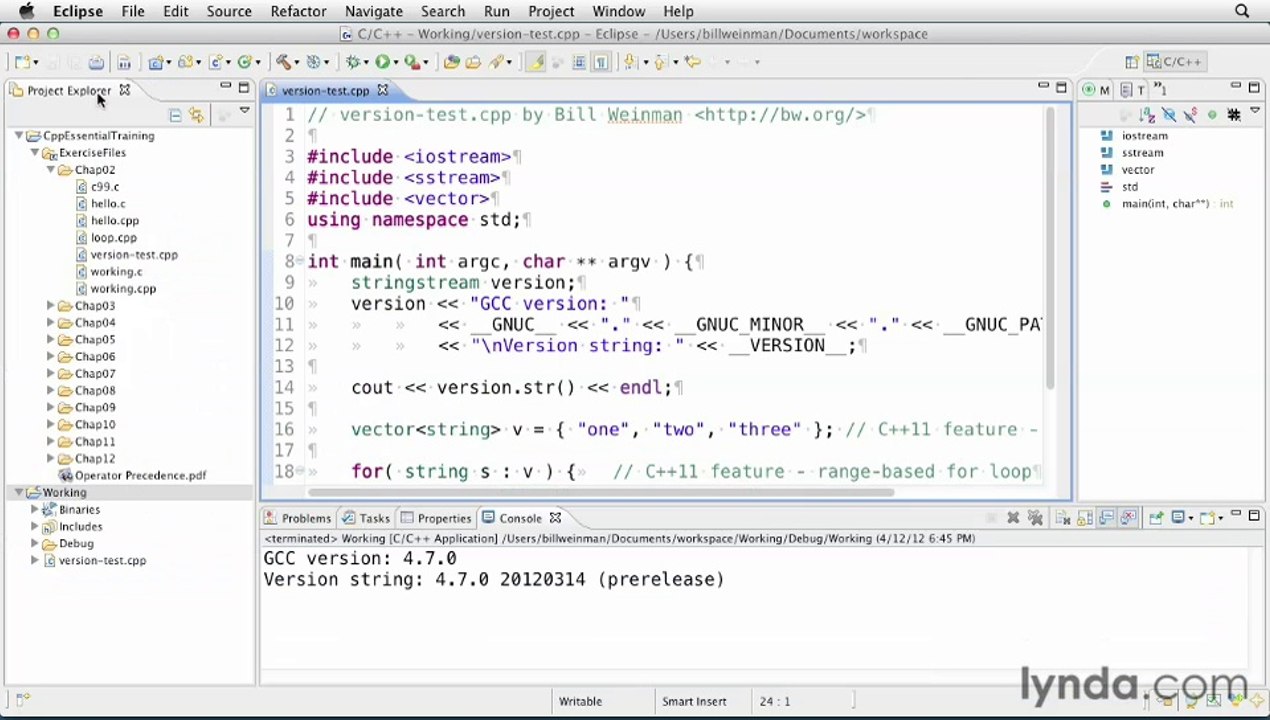
Task: Click the Open Perspective icon
Action: (x=1132, y=62)
